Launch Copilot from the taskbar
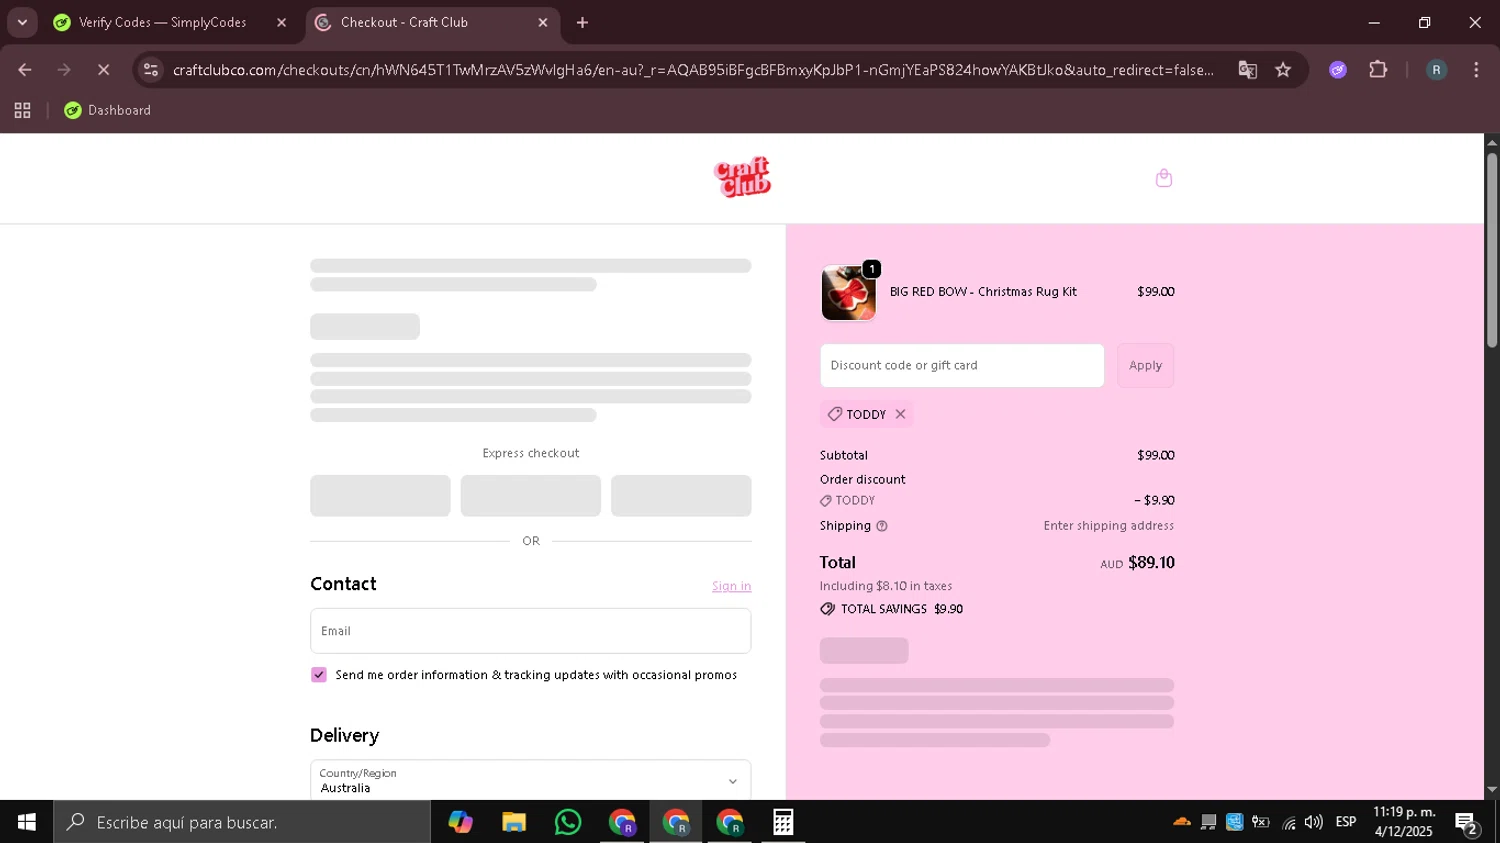Viewport: 1500px width, 843px height. pyautogui.click(x=460, y=822)
